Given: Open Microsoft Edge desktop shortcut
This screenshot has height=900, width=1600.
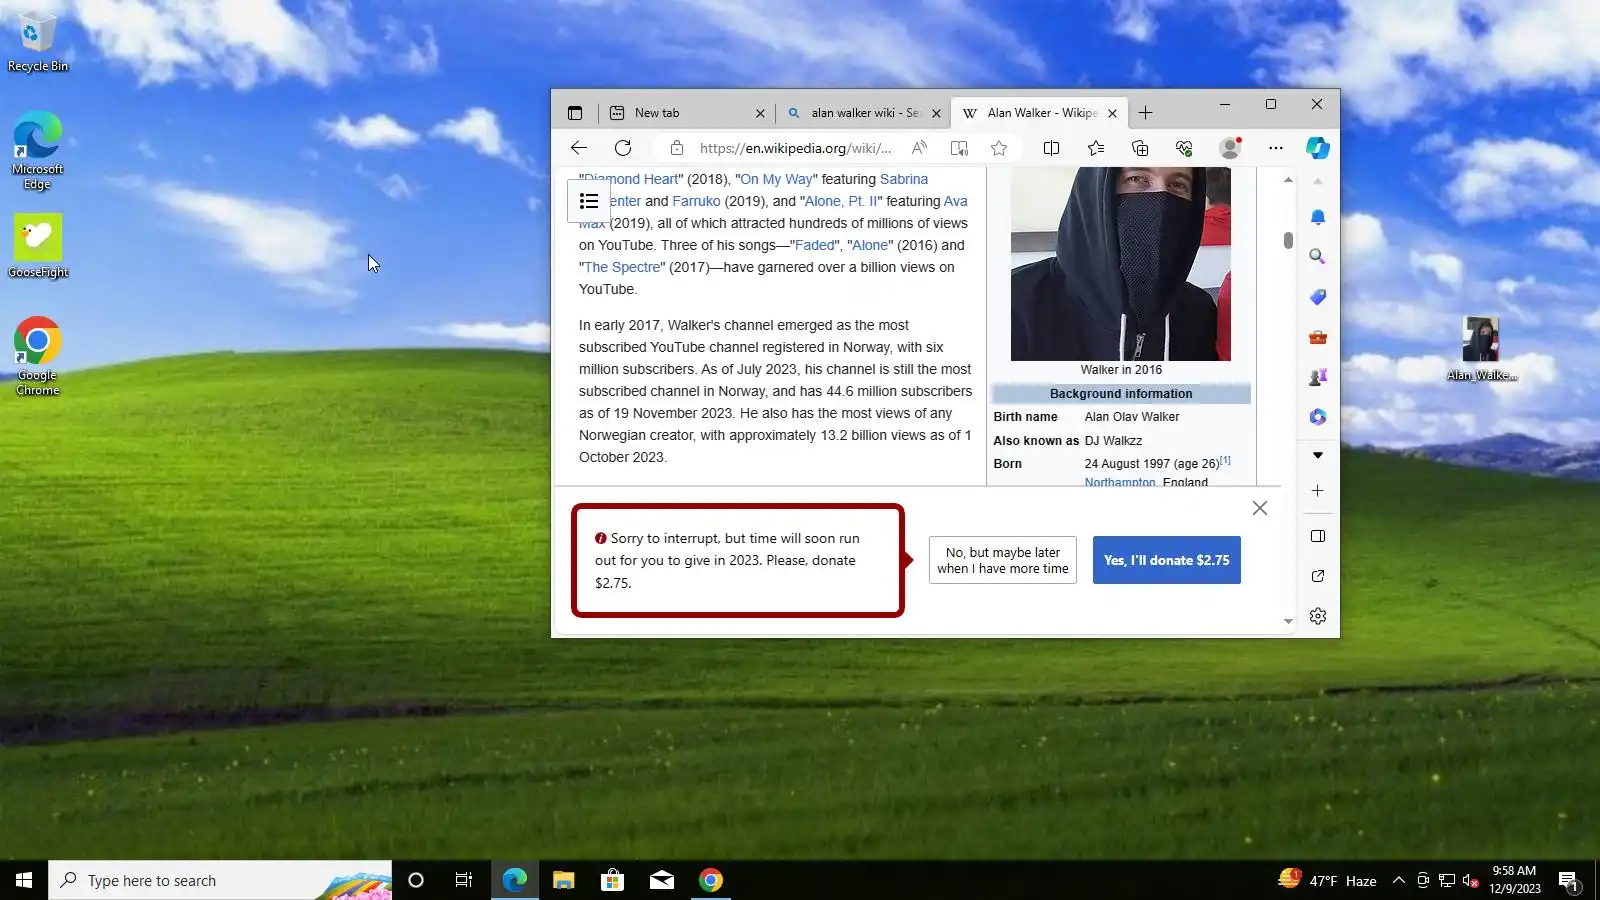Looking at the screenshot, I should (x=37, y=150).
